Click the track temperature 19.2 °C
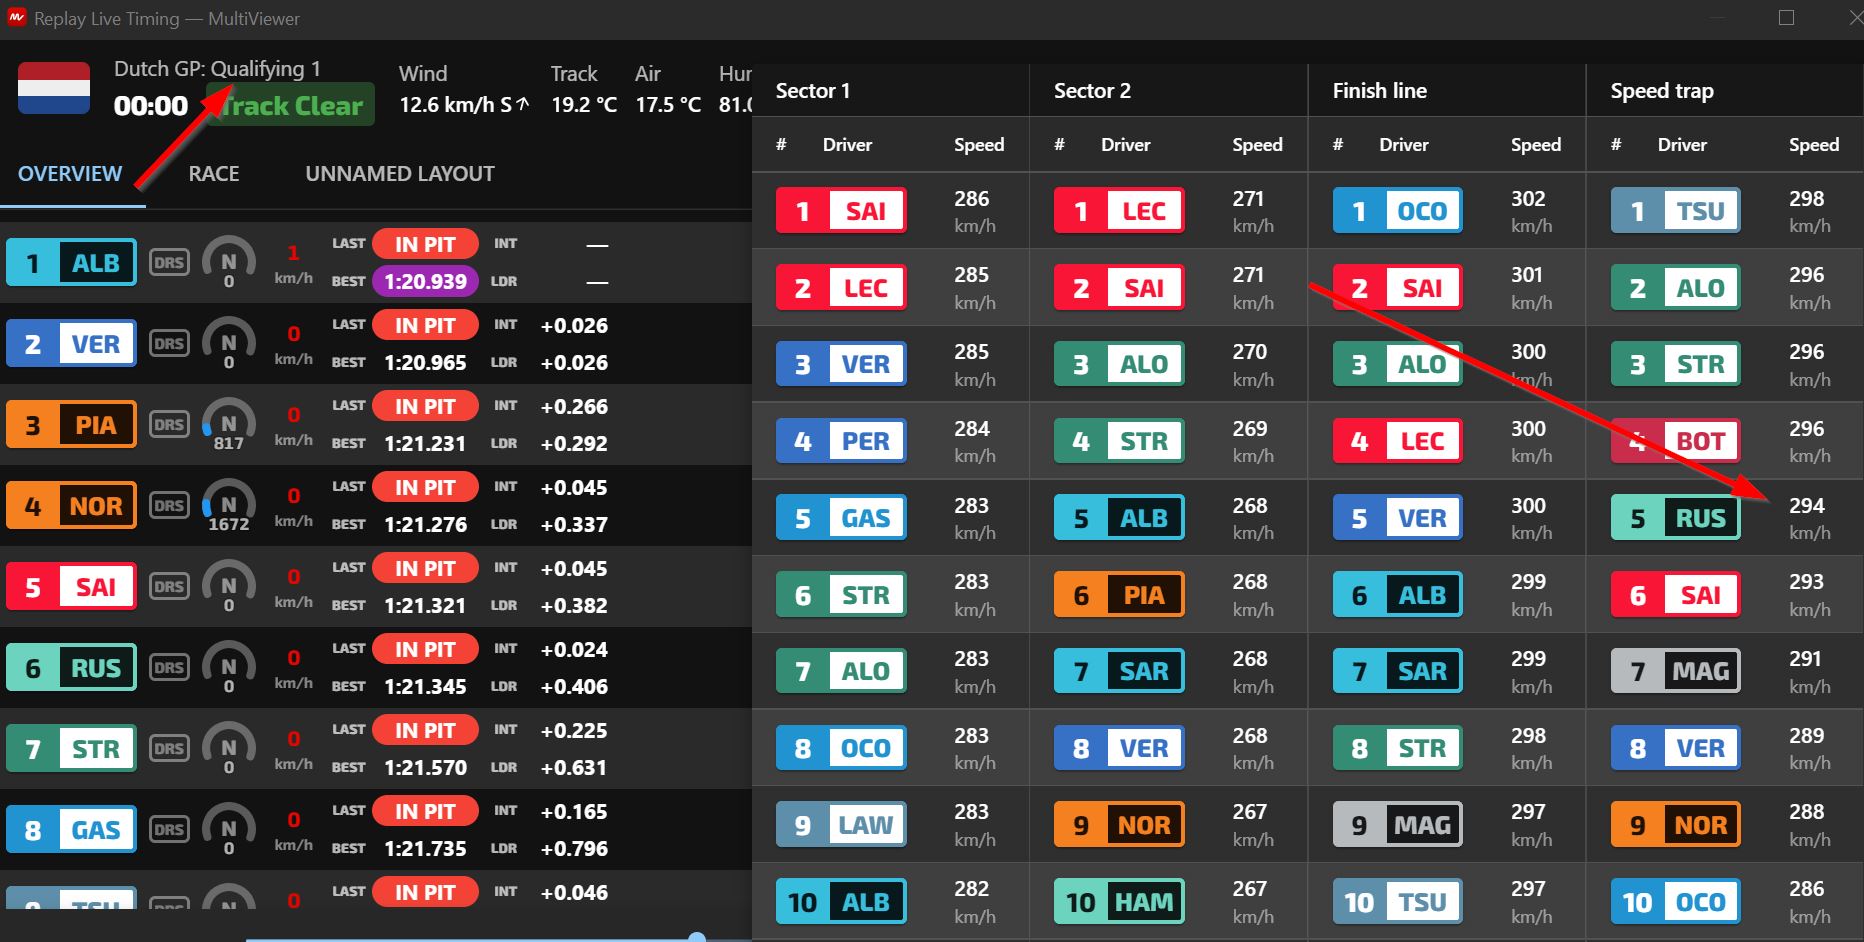 point(584,105)
